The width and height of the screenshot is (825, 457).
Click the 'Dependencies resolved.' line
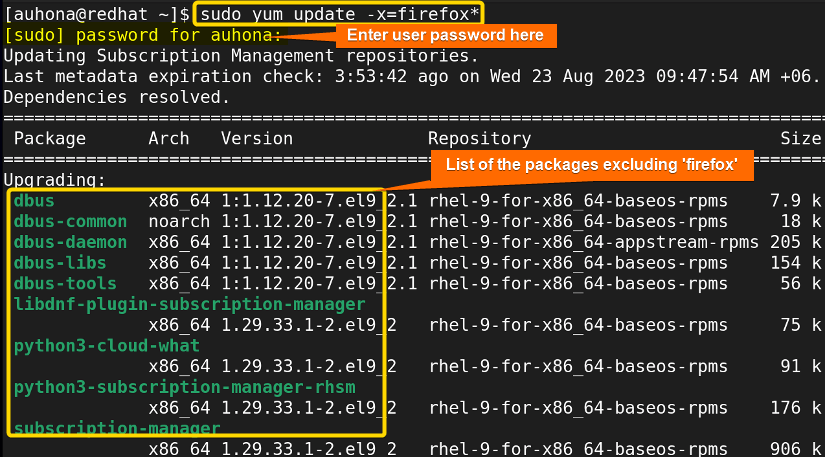click(117, 97)
